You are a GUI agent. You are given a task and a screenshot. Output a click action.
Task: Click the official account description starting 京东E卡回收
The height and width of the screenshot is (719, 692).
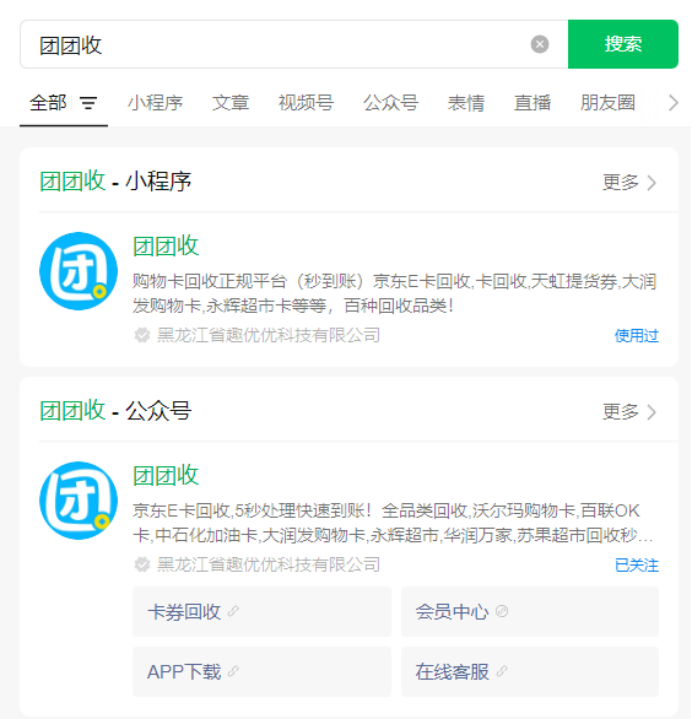coord(393,523)
